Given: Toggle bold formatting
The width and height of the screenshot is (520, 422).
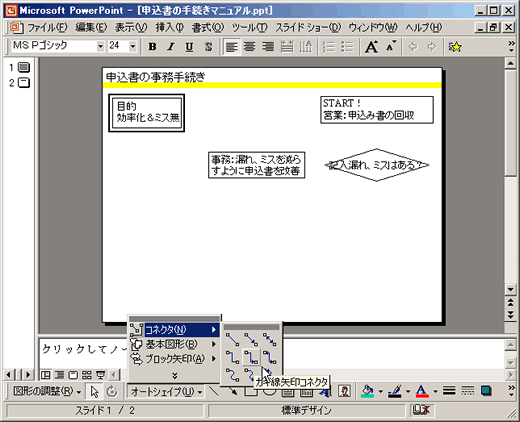Looking at the screenshot, I should coord(152,47).
